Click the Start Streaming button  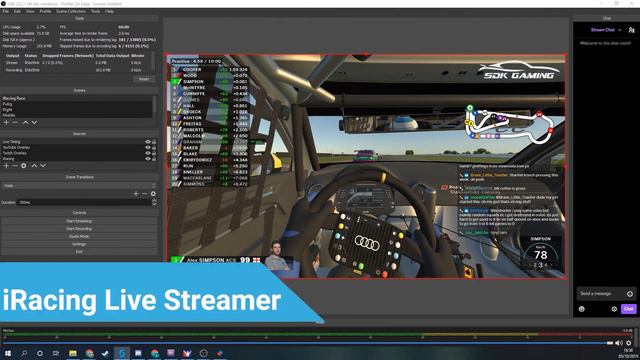tap(79, 221)
